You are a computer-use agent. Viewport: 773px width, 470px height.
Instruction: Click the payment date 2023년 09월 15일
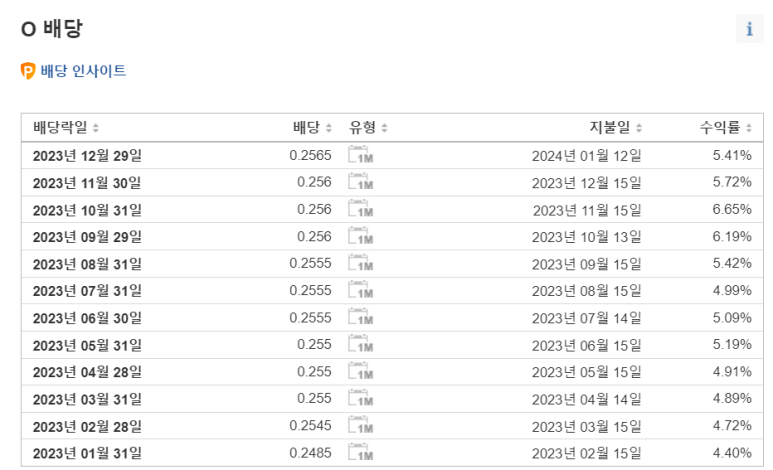tap(587, 264)
